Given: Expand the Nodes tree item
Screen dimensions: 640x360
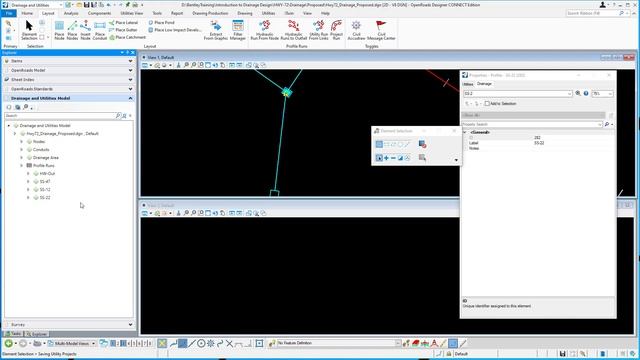Looking at the screenshot, I should (x=22, y=142).
